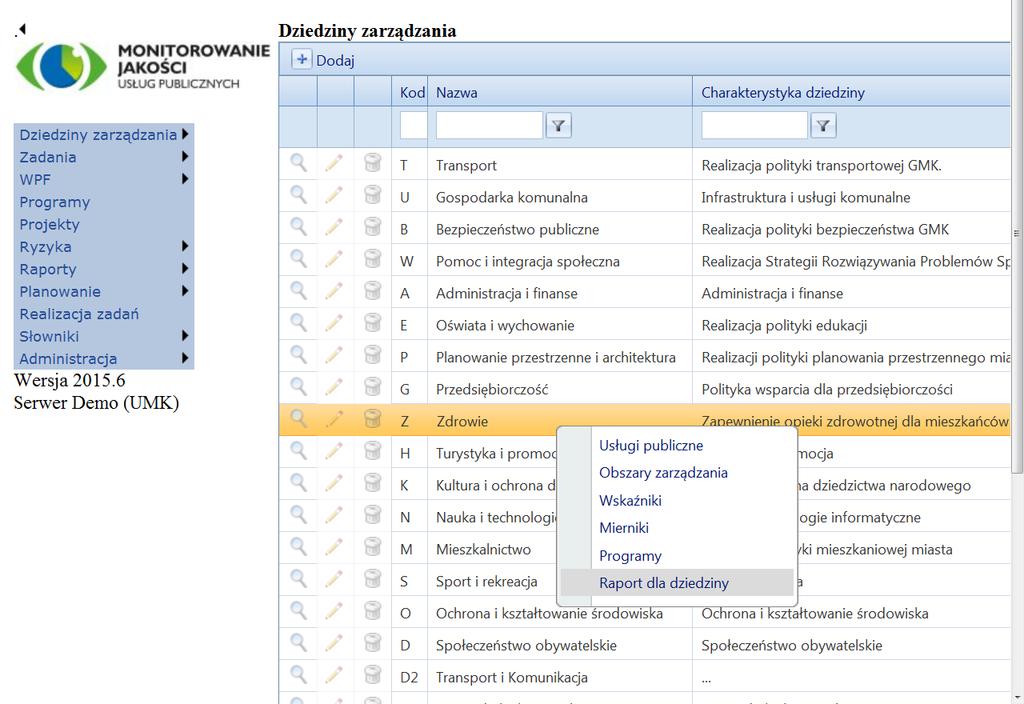
Task: Open Projekty in left sidebar
Action: pos(50,224)
